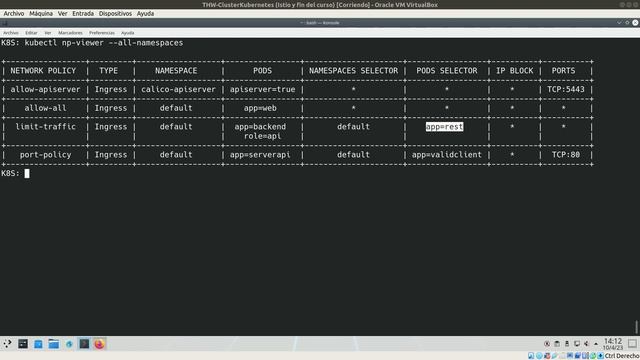Click app=backend pods cell

[x=260, y=127]
